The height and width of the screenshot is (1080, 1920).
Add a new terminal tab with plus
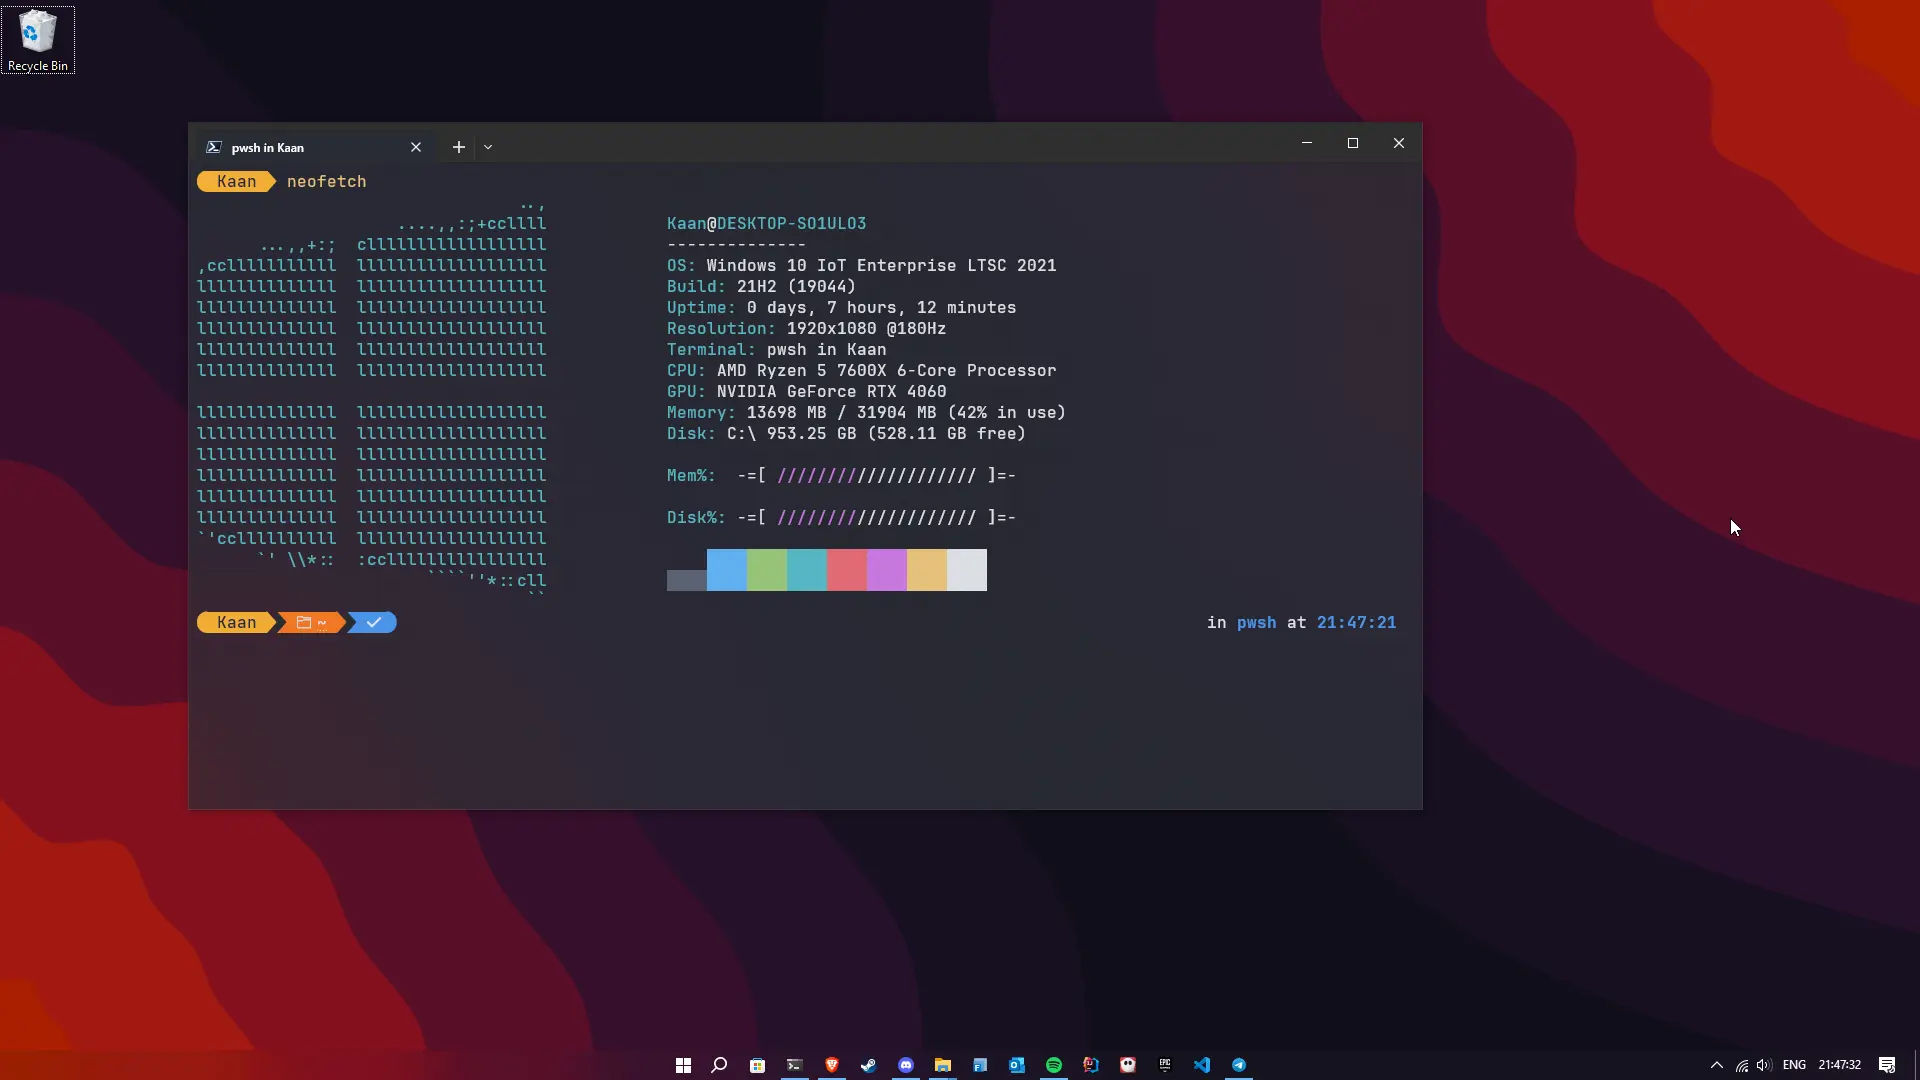click(x=459, y=147)
